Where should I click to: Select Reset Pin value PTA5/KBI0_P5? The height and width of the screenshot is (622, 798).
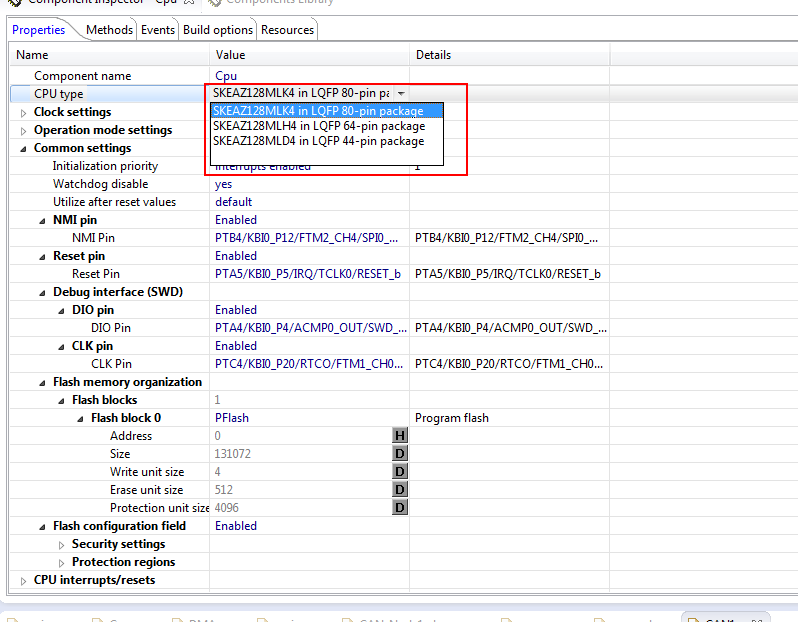click(308, 274)
